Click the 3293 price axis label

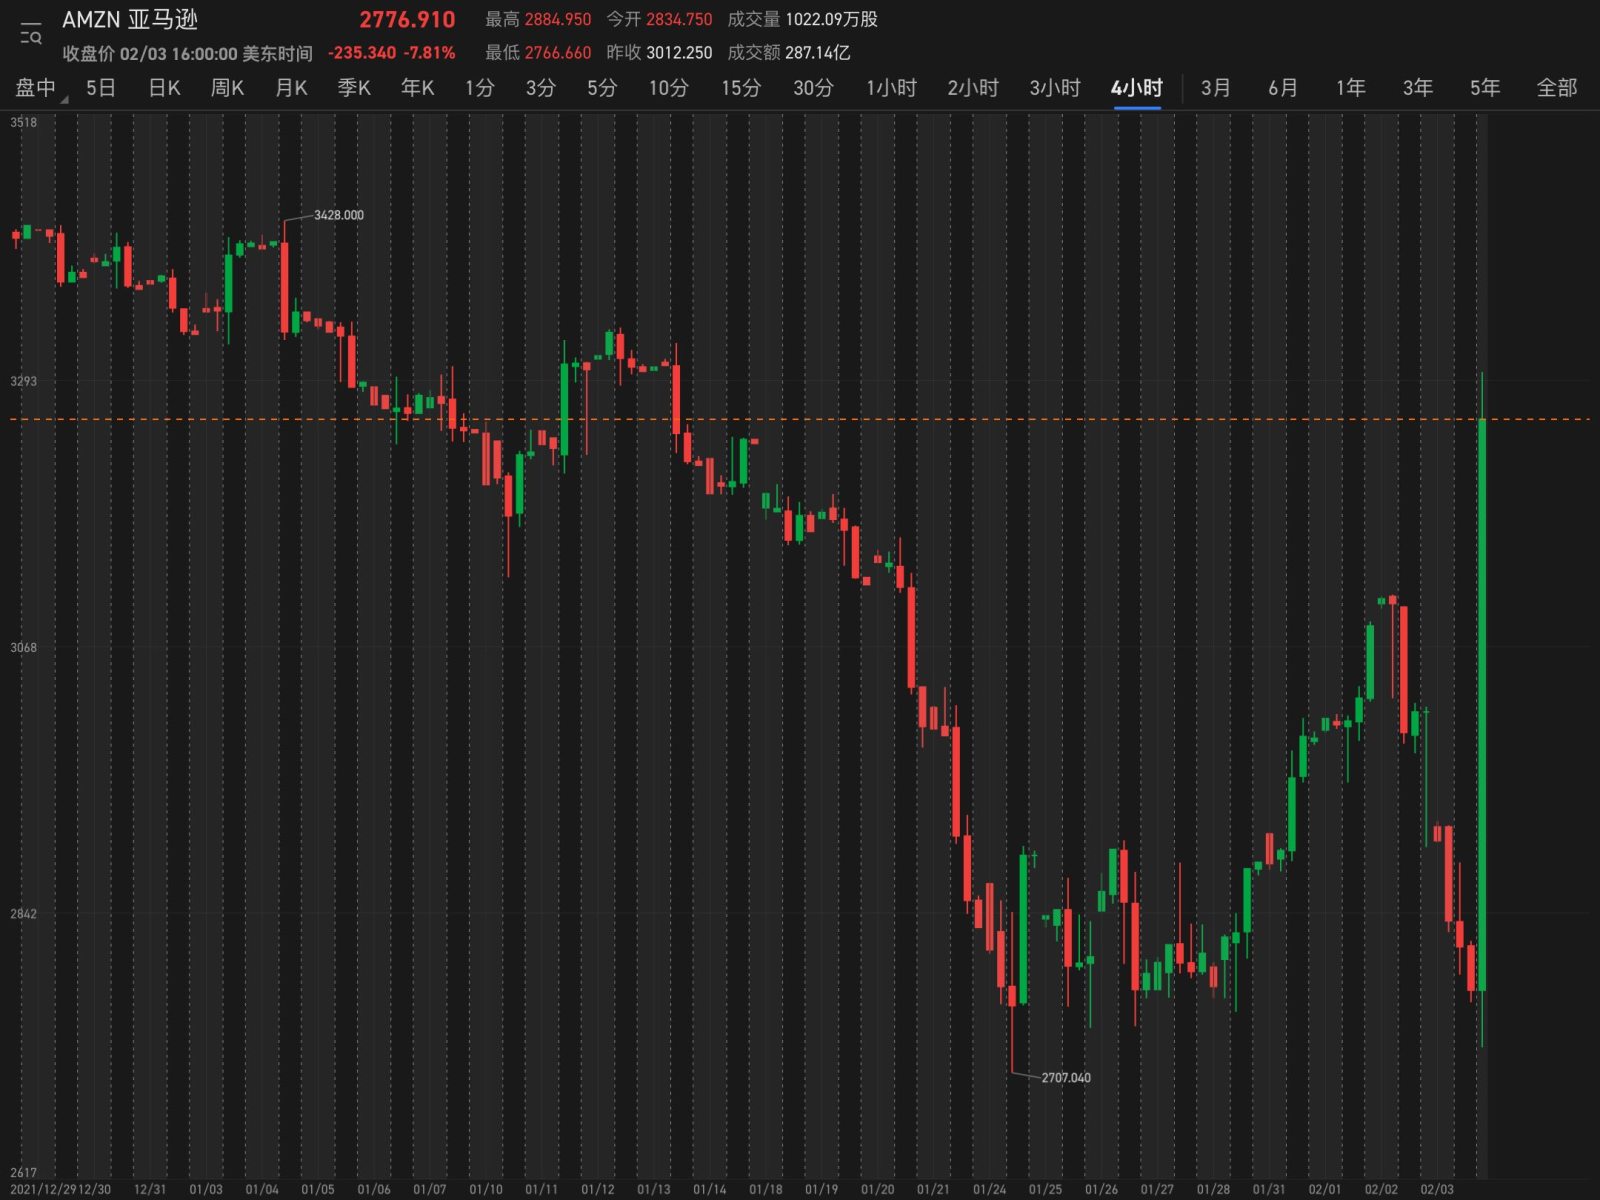pos(23,381)
